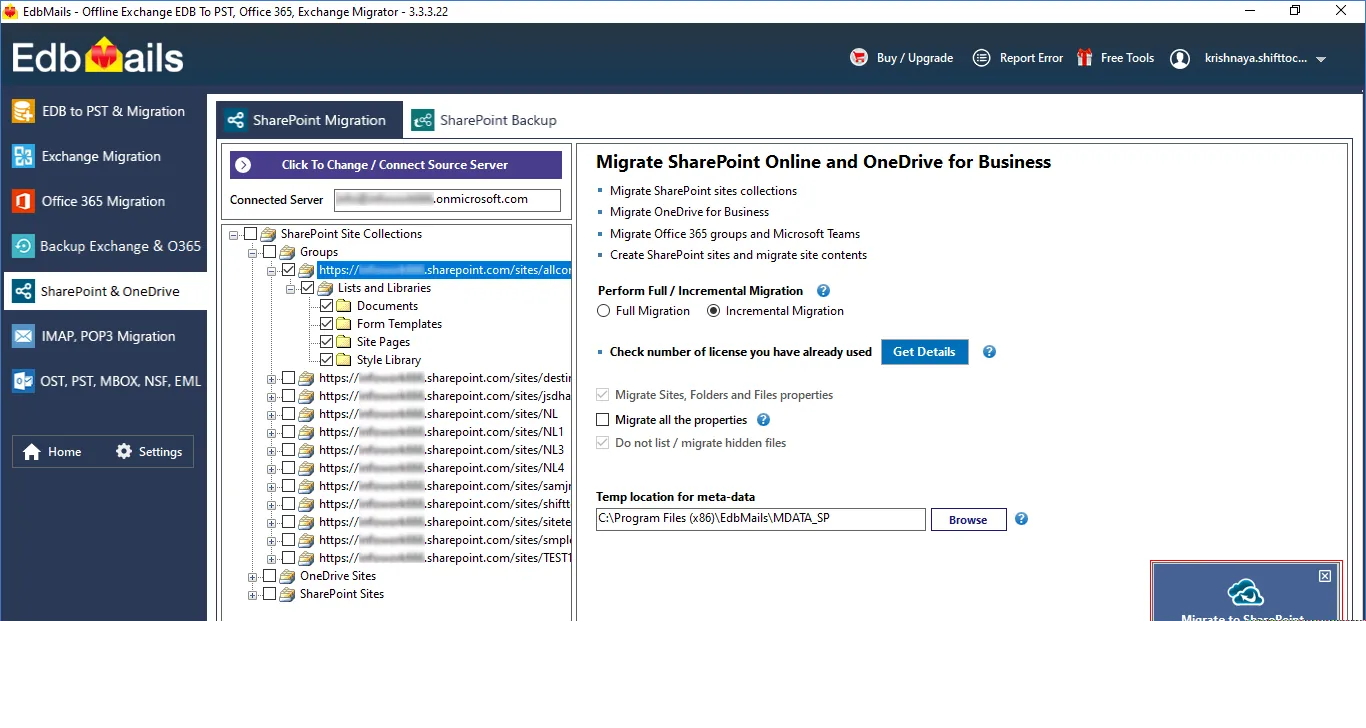Open IMAP, POP3 Migration from the sidebar

point(104,336)
